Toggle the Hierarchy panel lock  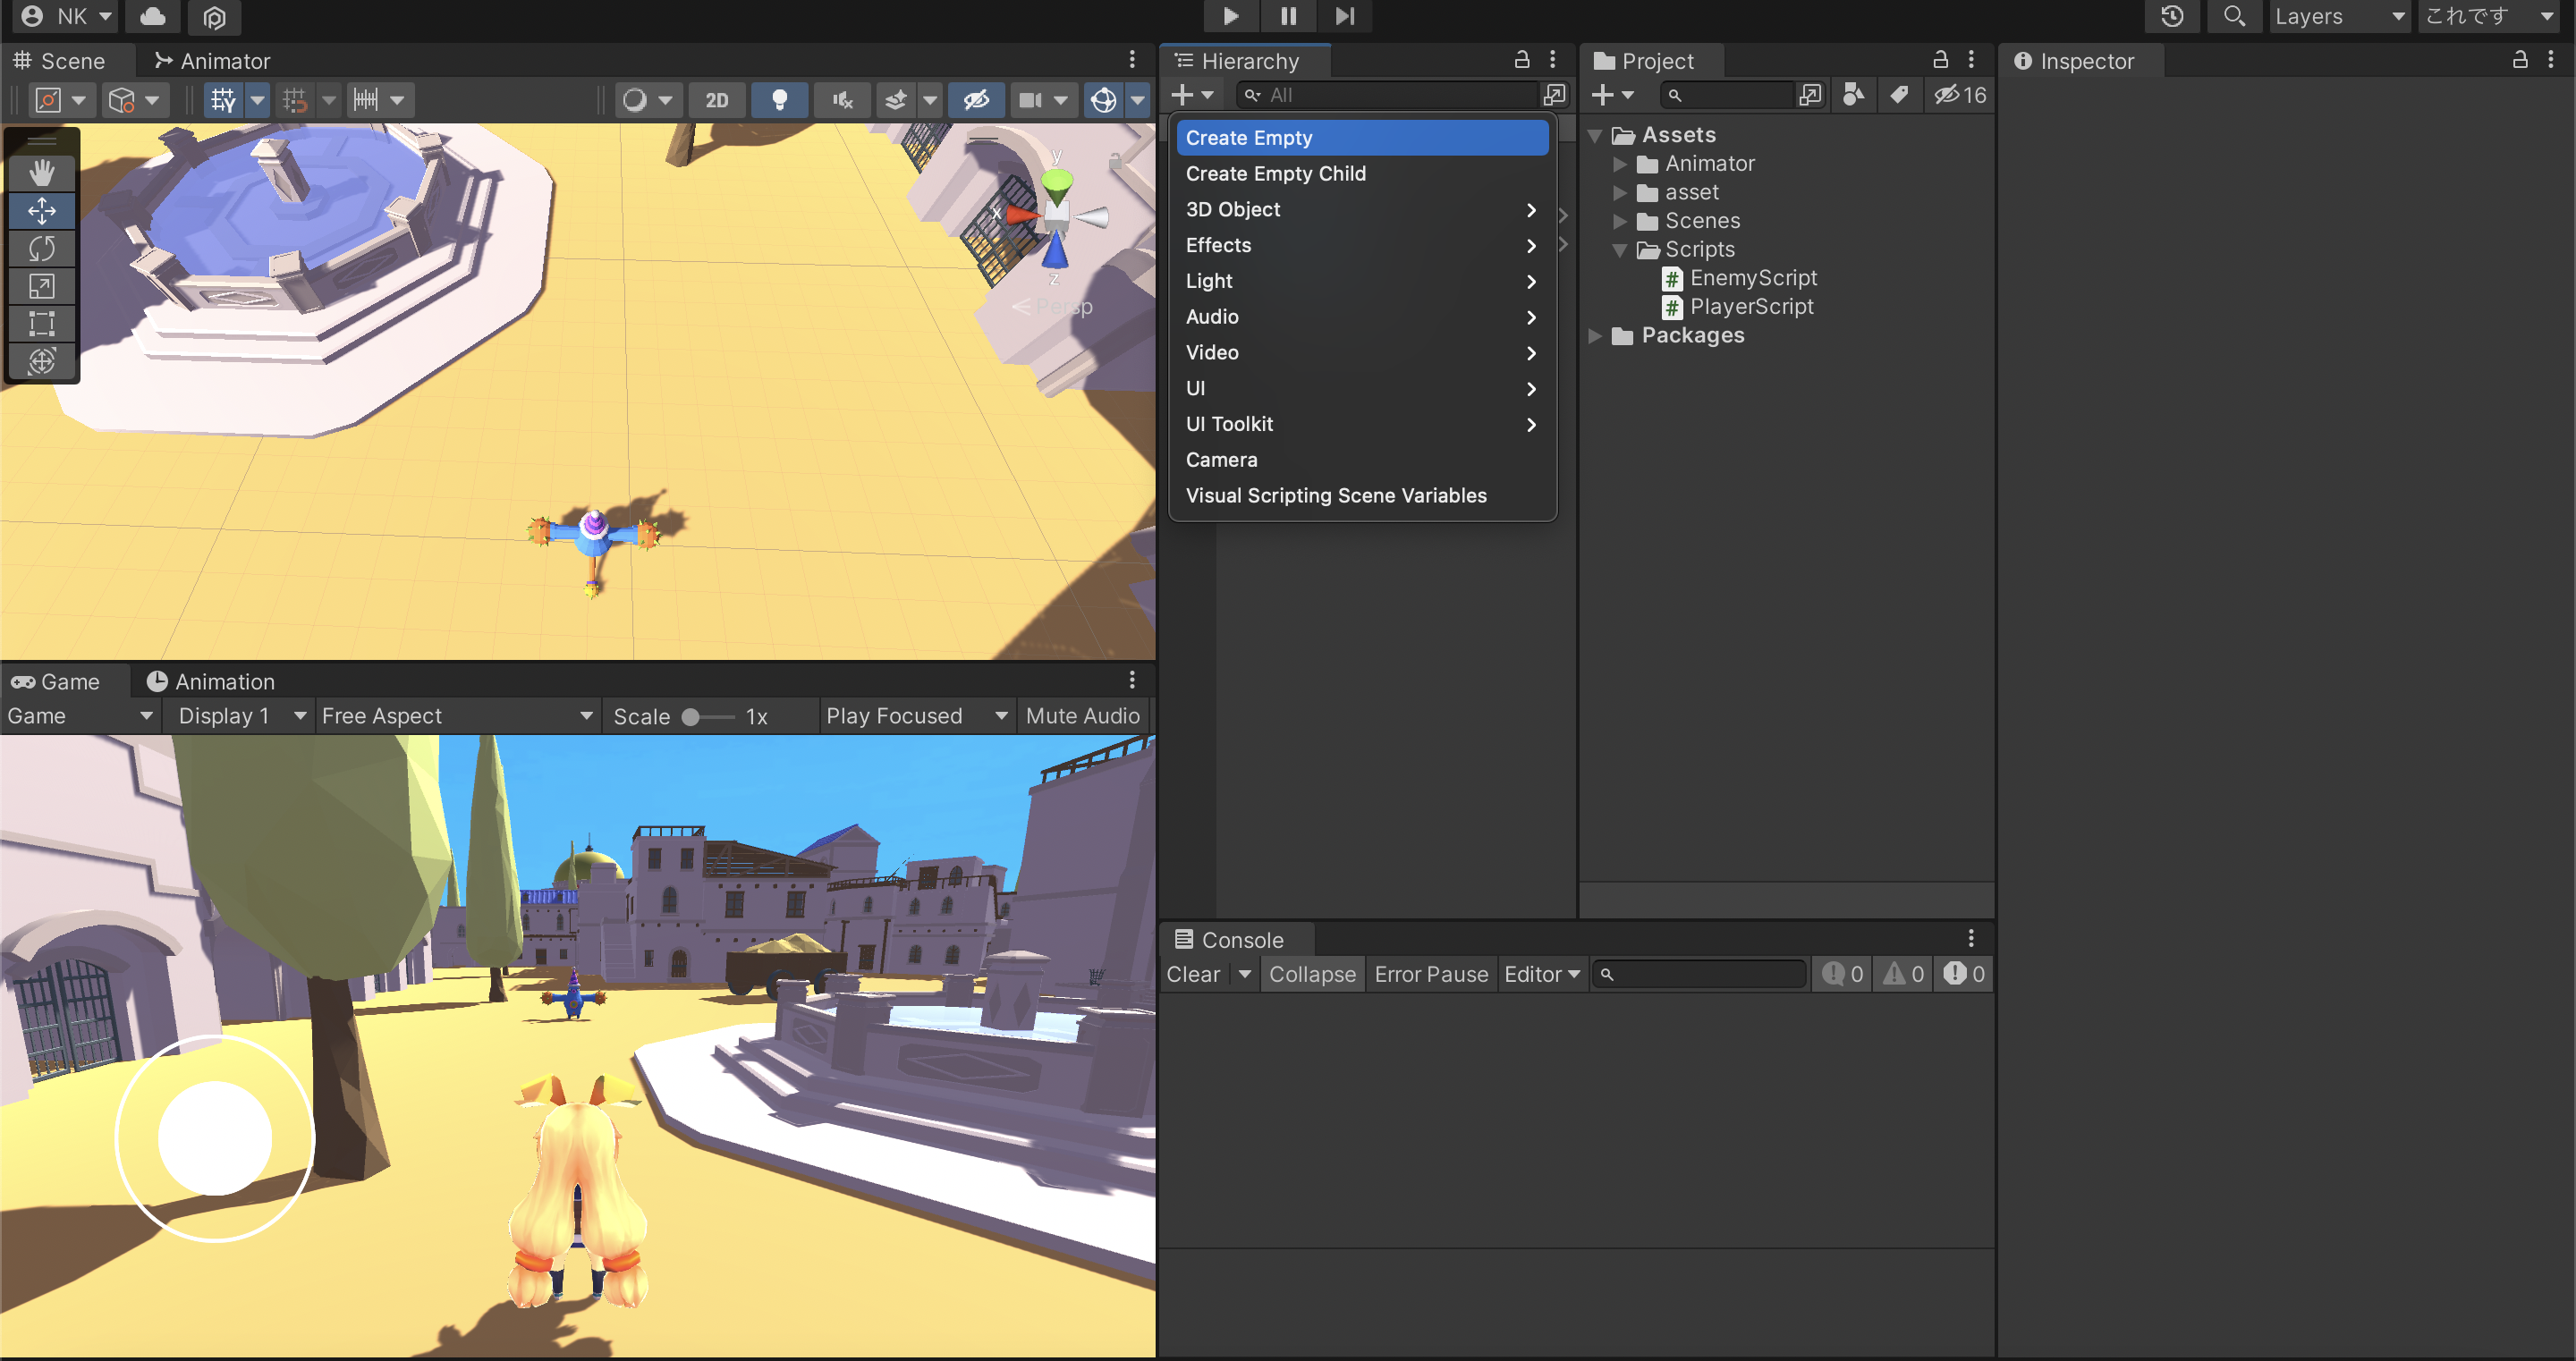(1521, 60)
